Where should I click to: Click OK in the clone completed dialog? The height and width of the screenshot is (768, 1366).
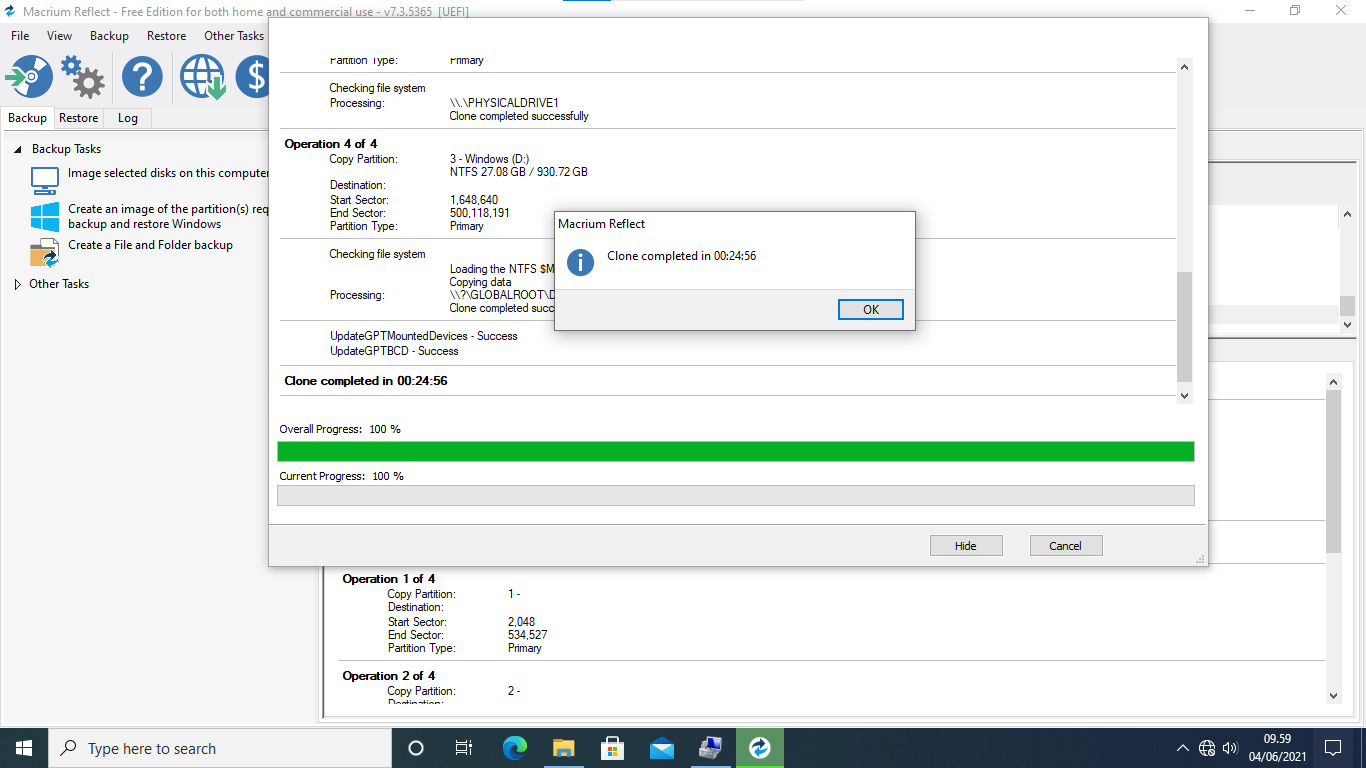871,310
